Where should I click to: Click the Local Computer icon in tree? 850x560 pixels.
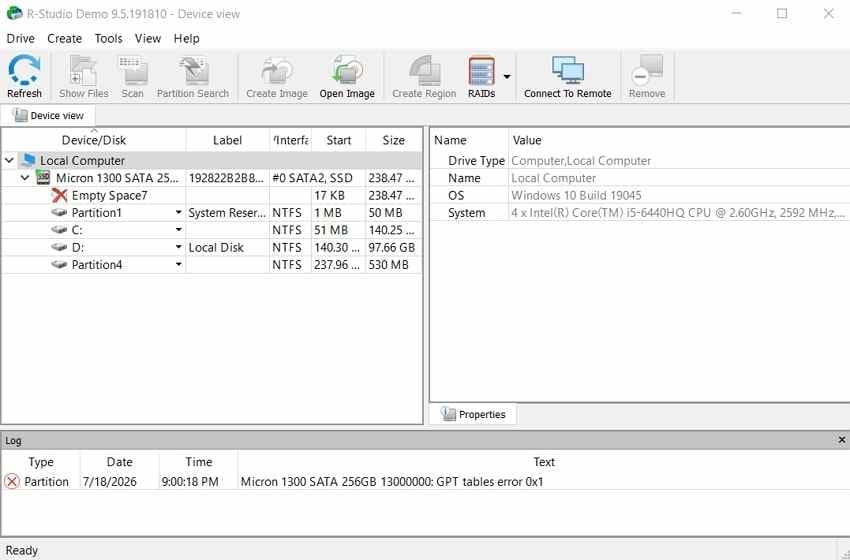coord(28,160)
